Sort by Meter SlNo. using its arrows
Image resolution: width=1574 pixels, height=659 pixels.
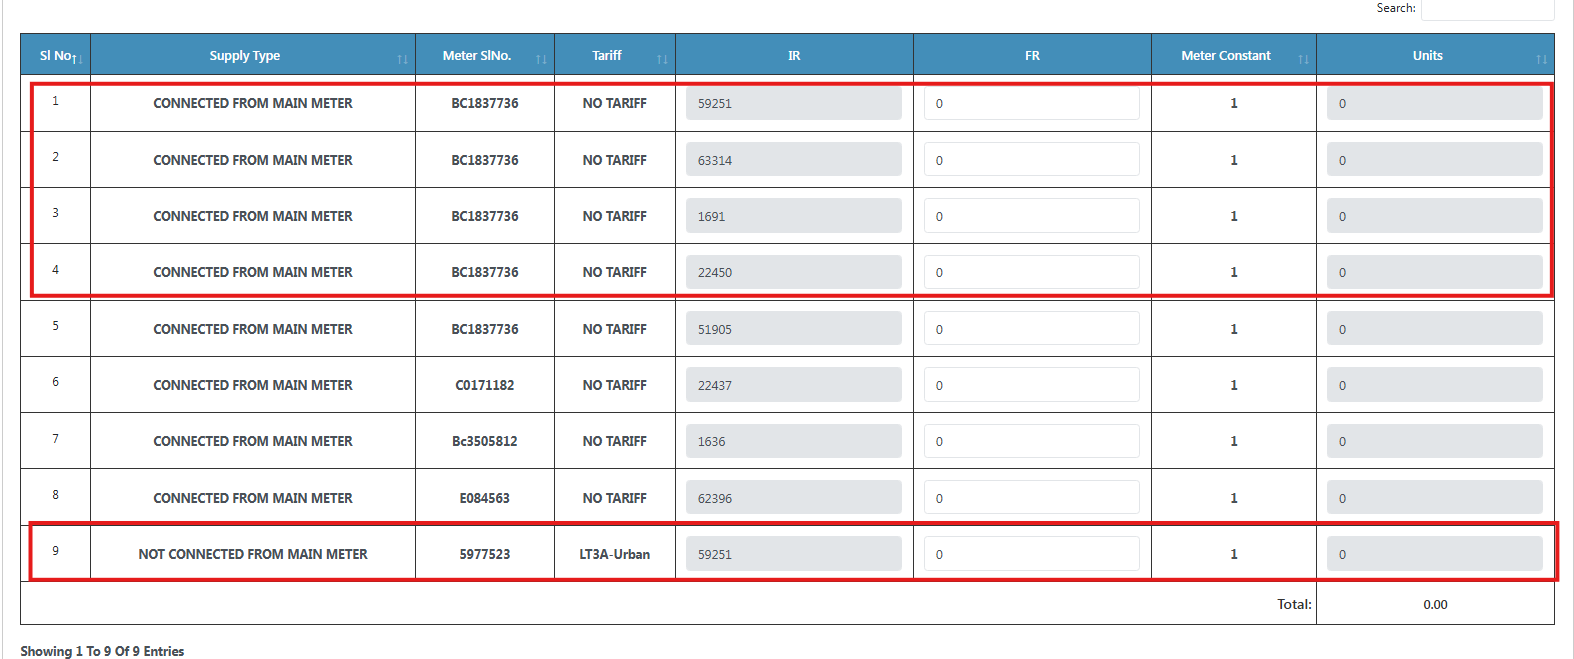[x=541, y=60]
